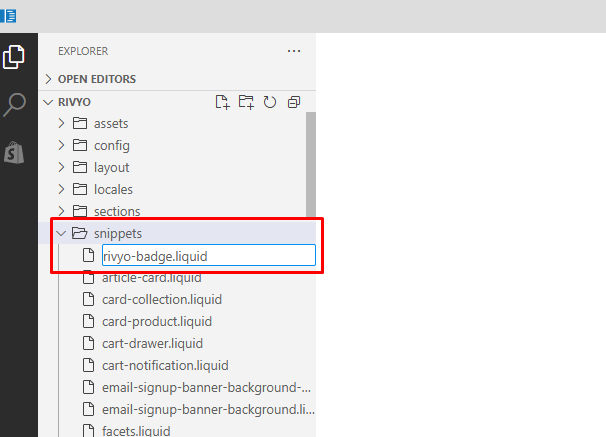Click the EXPLORER panel title
The image size is (606, 437).
[x=83, y=51]
